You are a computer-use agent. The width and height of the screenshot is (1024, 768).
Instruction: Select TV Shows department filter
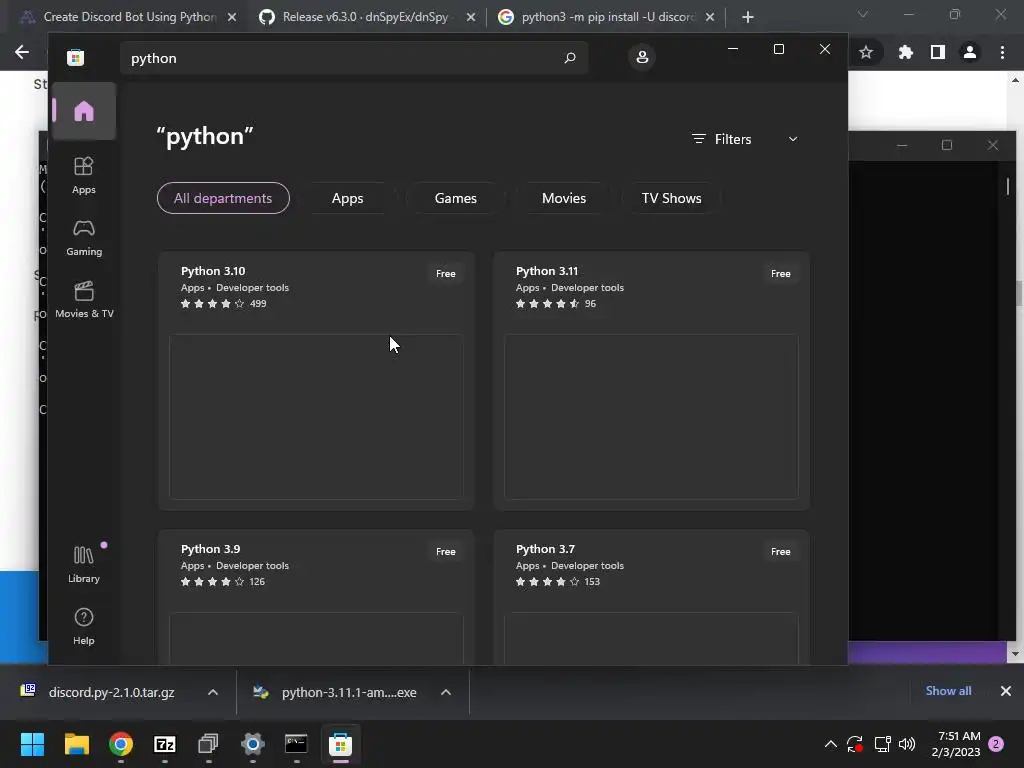[671, 198]
